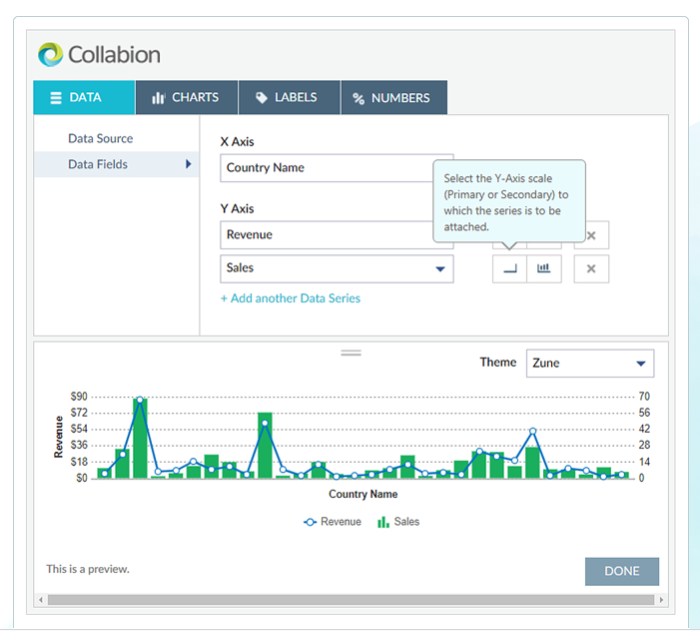
Task: Toggle the Revenue legend entry
Action: pyautogui.click(x=332, y=522)
